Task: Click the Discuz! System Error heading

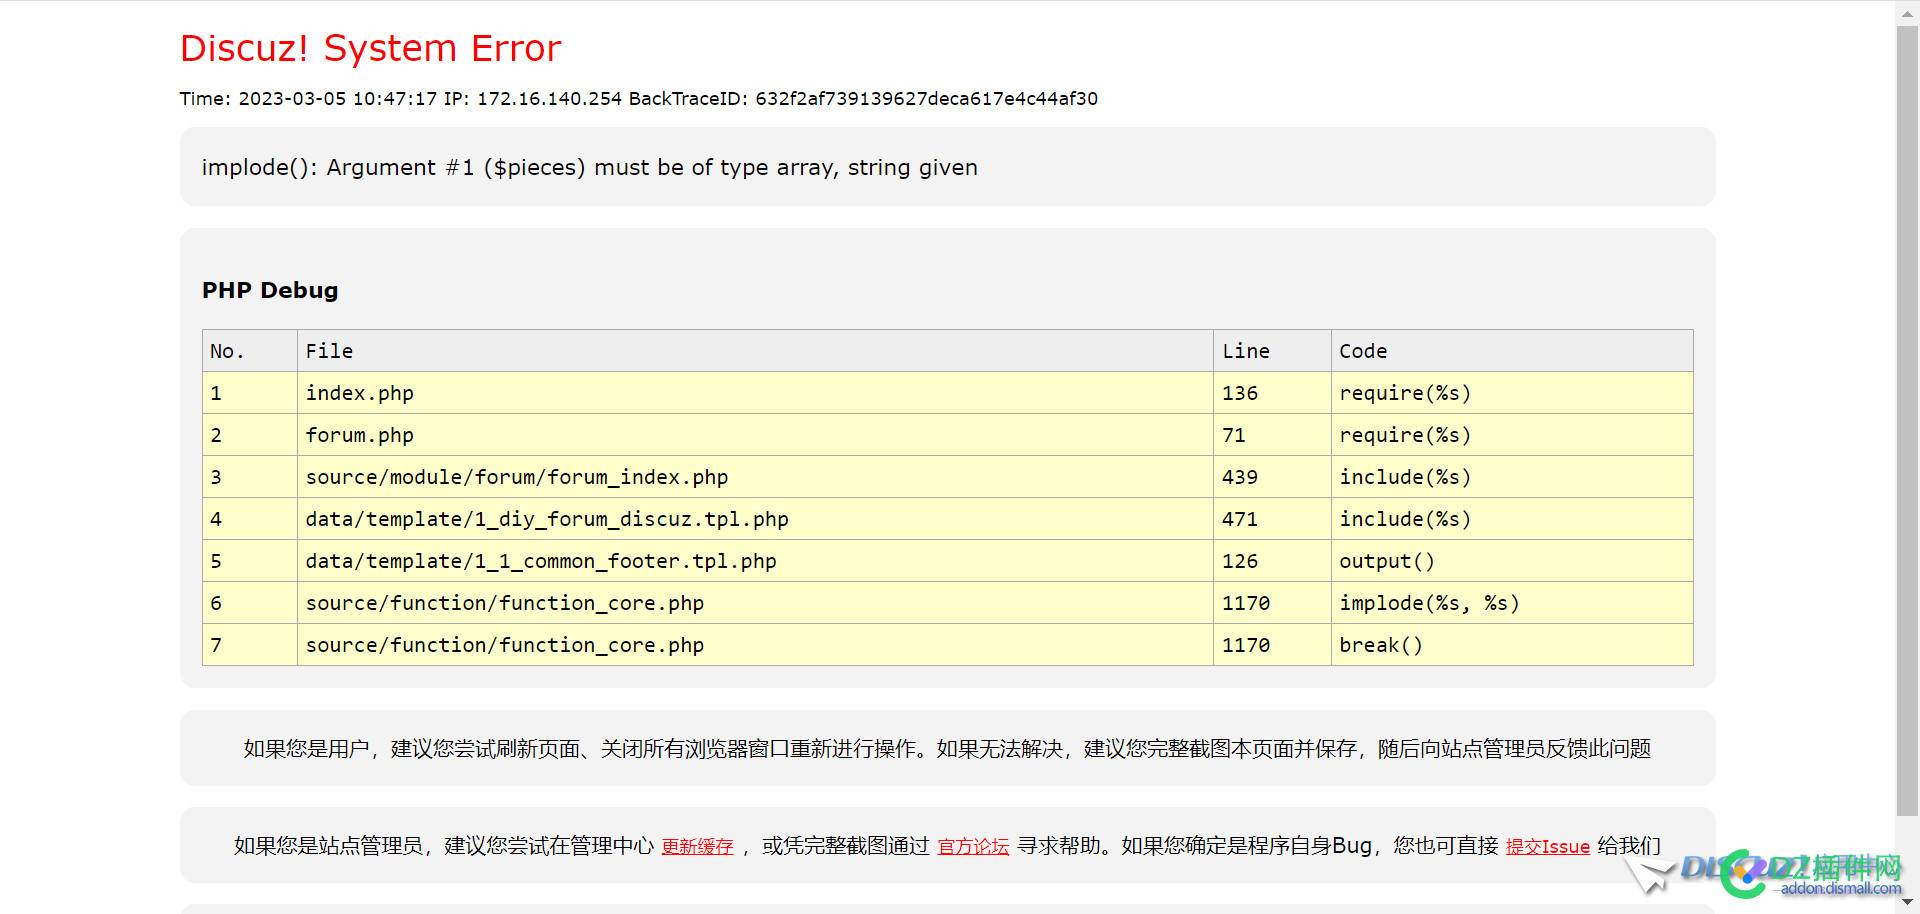Action: (x=370, y=48)
